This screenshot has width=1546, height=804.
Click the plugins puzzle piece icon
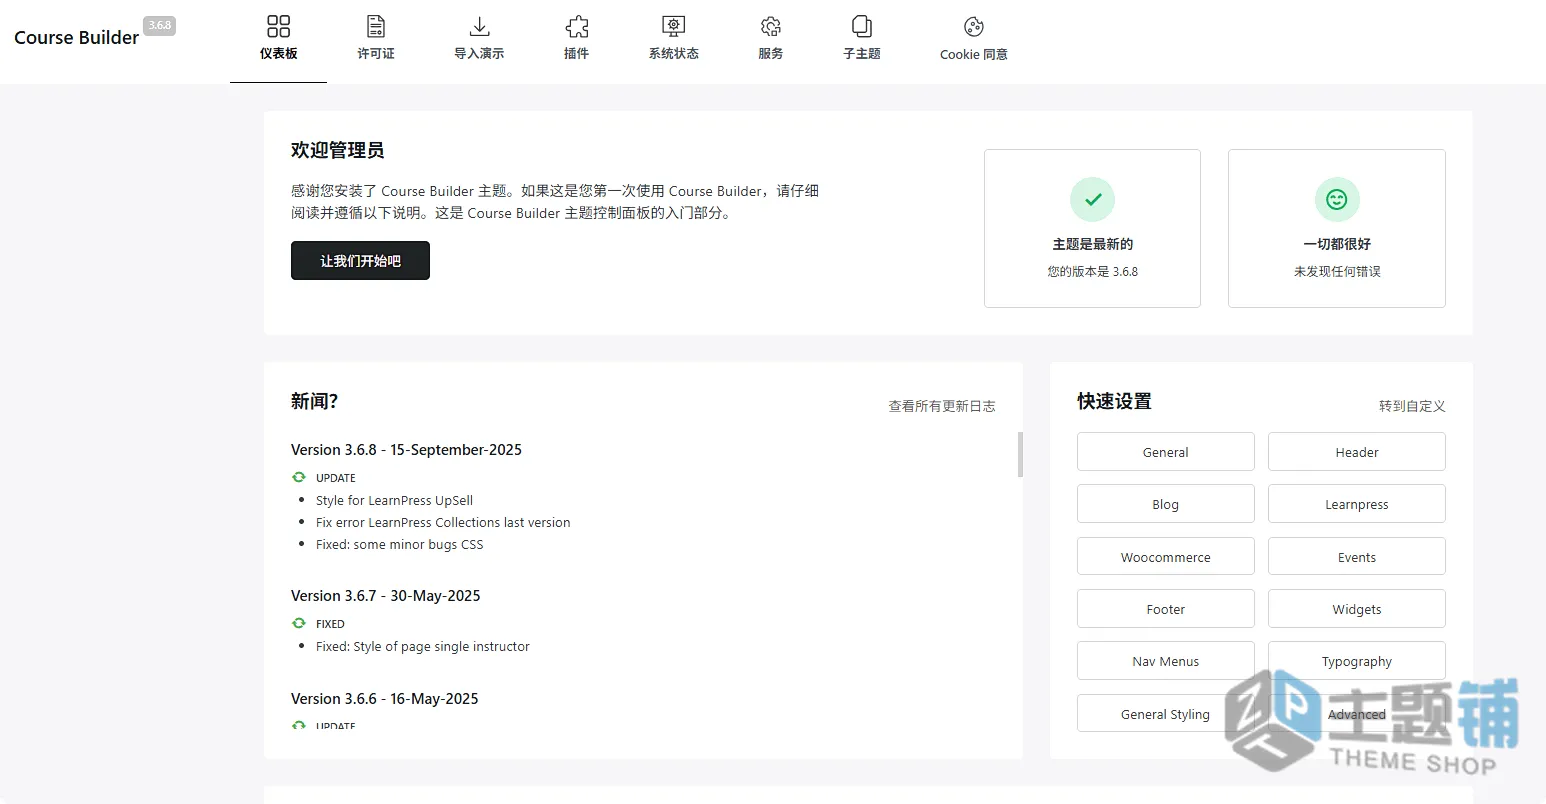click(x=576, y=26)
